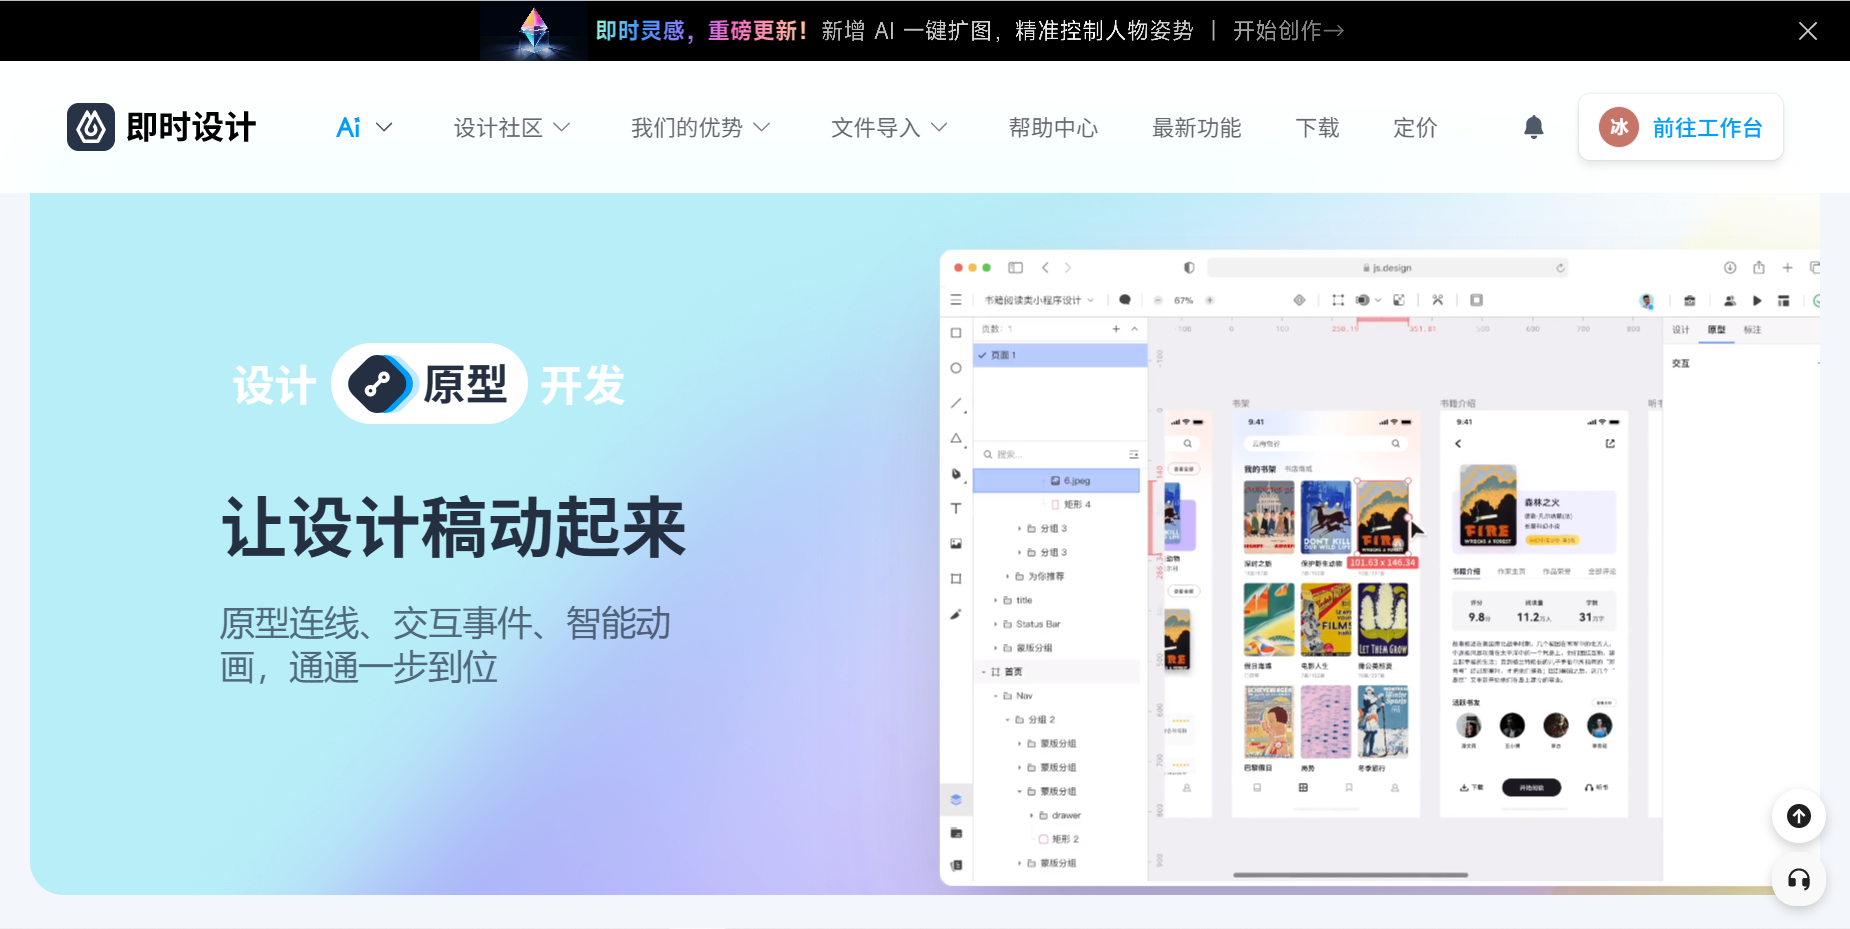1850x929 pixels.
Task: Open the 定价 menu item
Action: pos(1415,127)
